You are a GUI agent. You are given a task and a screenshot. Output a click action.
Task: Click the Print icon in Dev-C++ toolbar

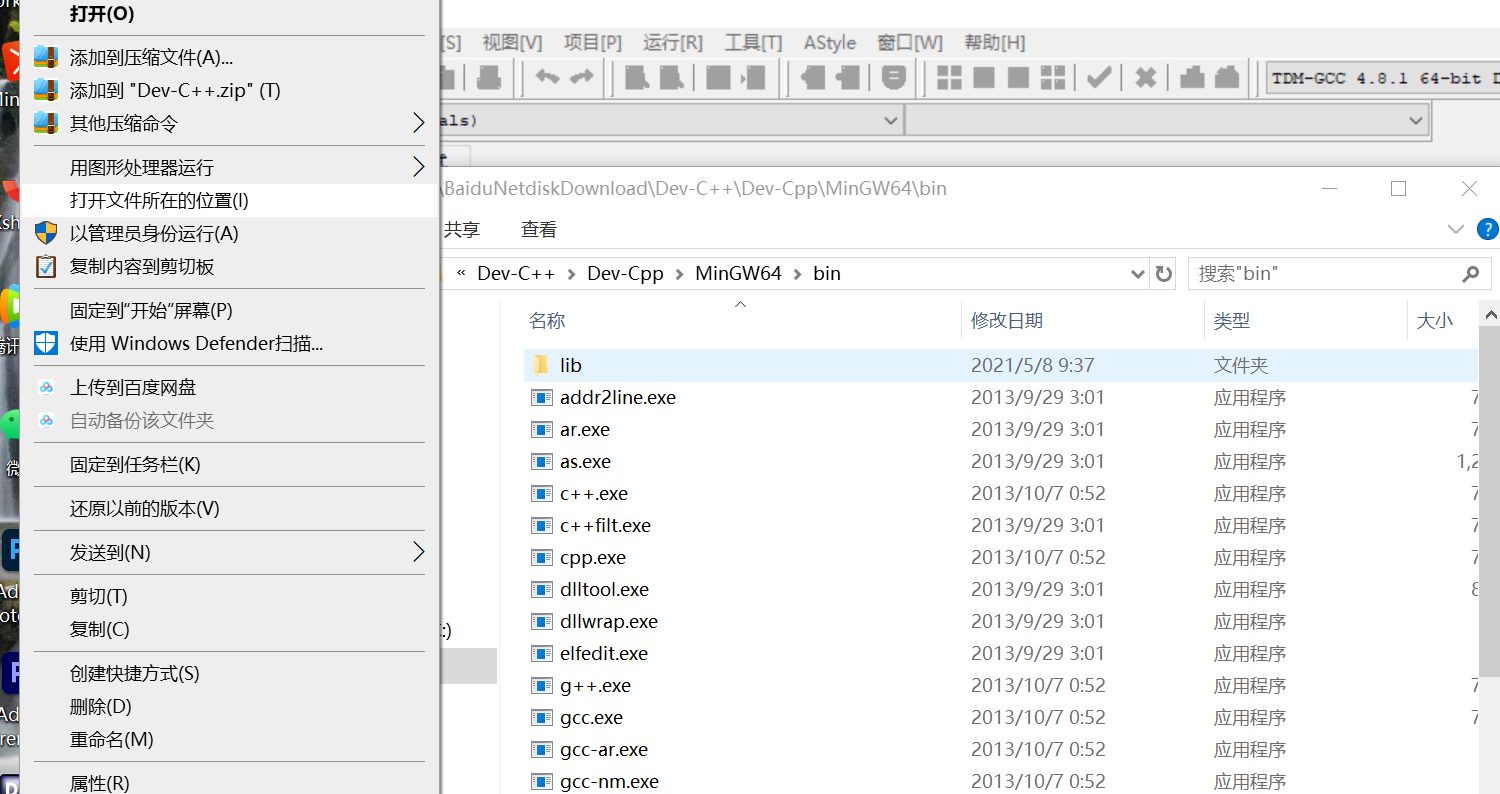(489, 77)
